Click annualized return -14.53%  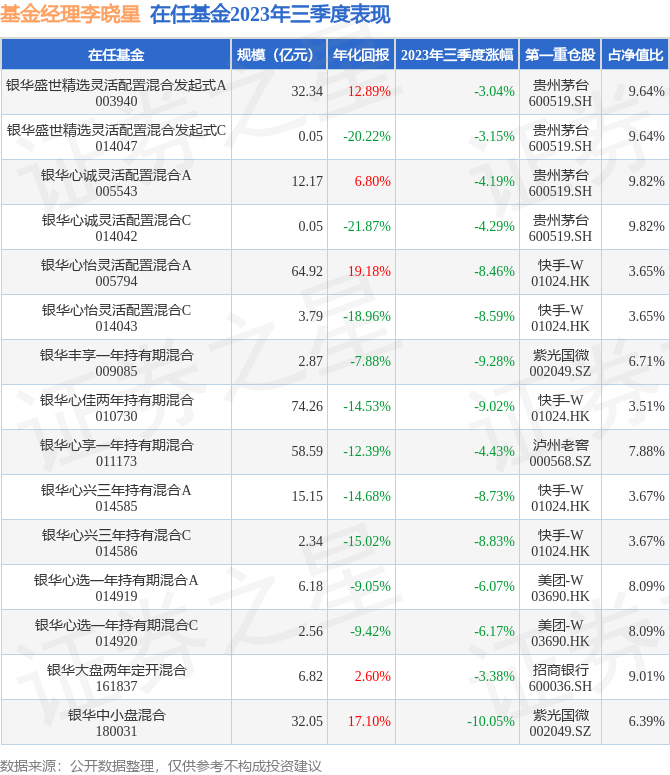[367, 406]
